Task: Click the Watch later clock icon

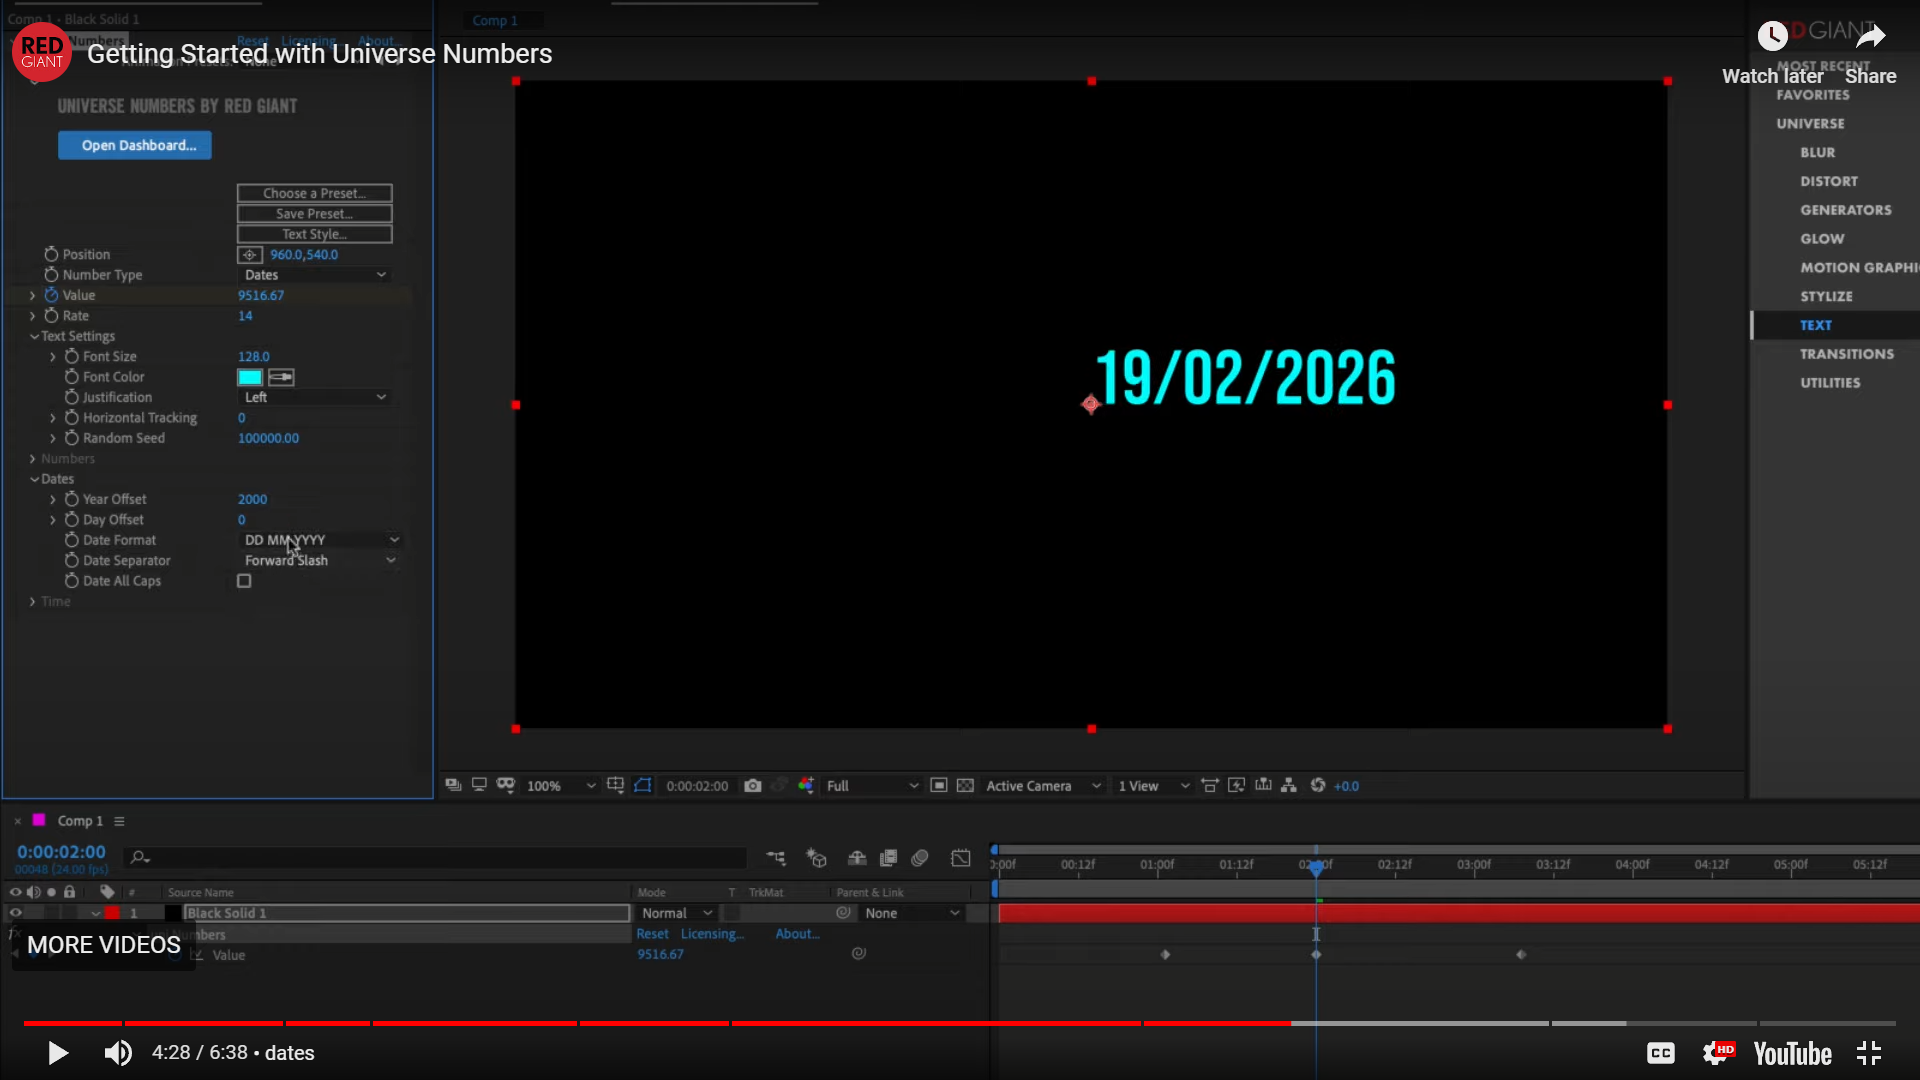Action: [1773, 37]
